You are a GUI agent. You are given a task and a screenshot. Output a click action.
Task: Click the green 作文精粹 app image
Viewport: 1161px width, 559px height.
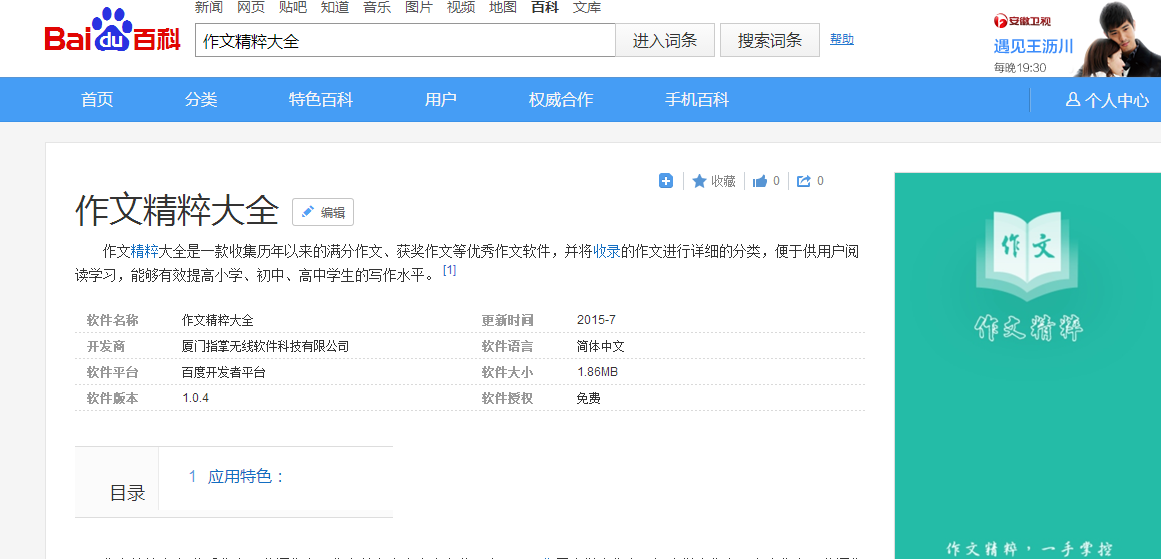[x=1028, y=366]
